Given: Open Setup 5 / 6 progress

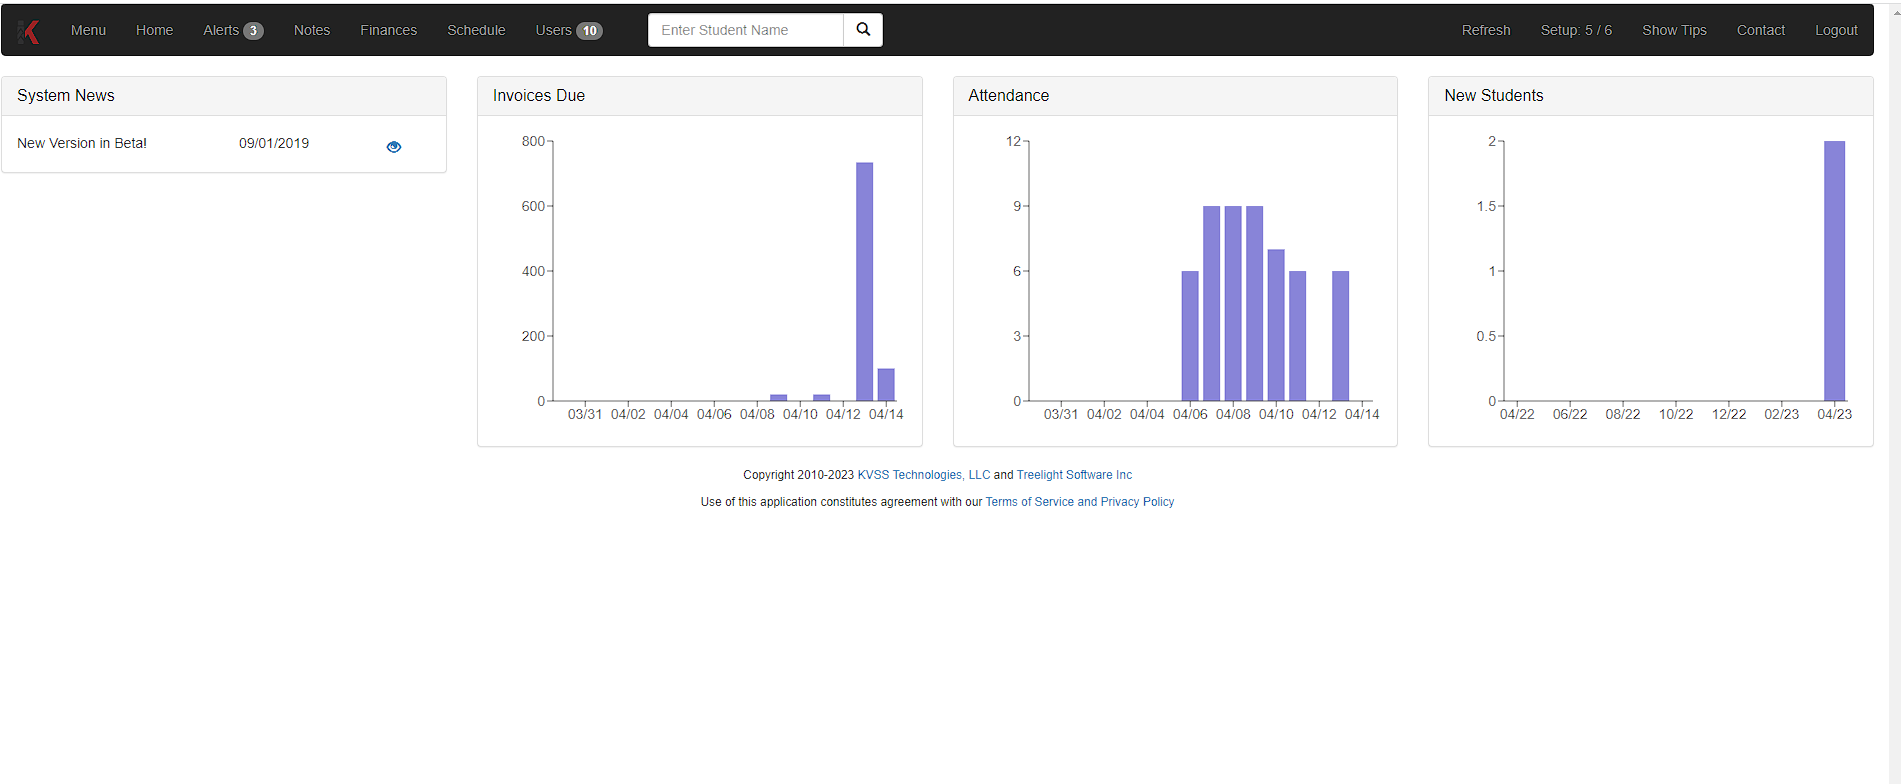Looking at the screenshot, I should 1576,30.
